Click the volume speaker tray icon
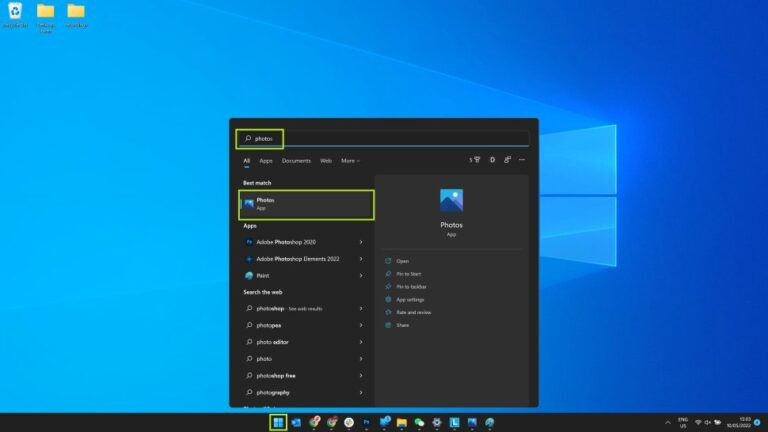The image size is (768, 432). (x=707, y=422)
